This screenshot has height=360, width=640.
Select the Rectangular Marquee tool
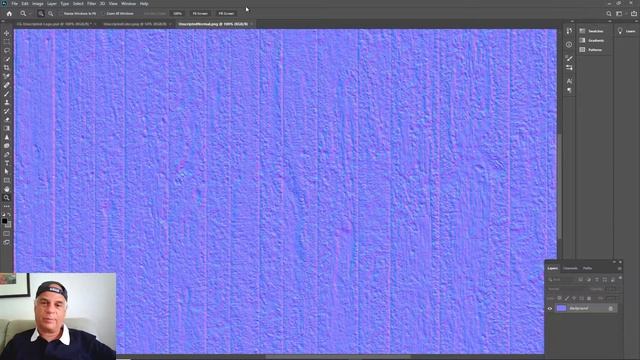coord(7,42)
